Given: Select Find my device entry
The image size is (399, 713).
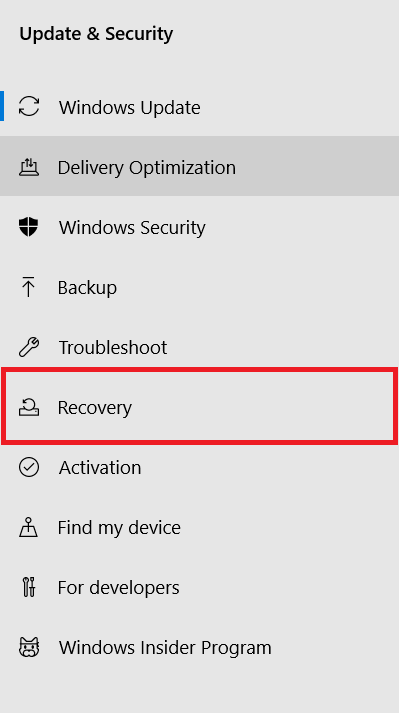Looking at the screenshot, I should 199,527.
